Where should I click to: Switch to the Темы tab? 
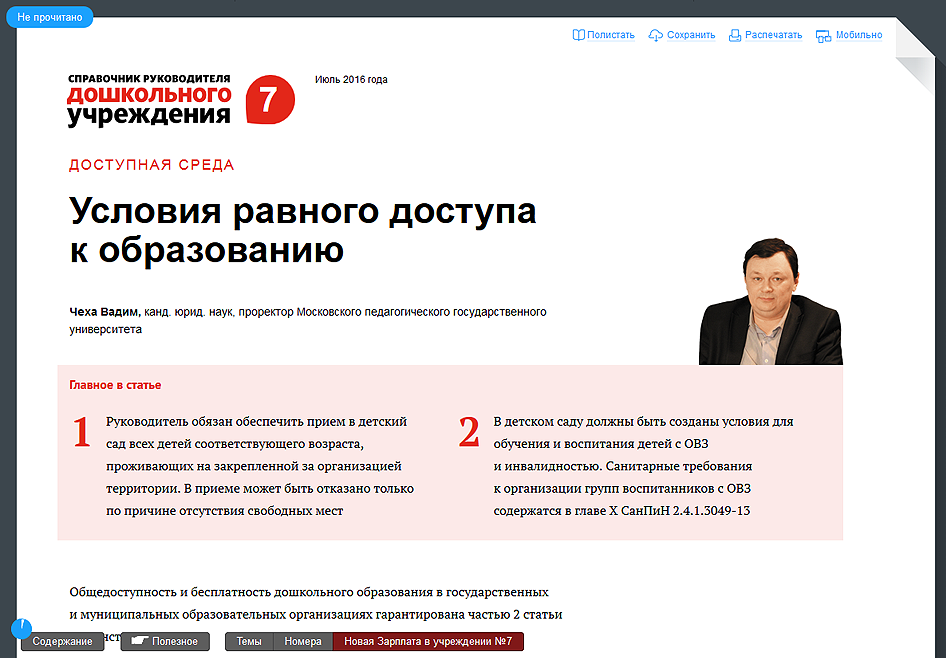249,641
